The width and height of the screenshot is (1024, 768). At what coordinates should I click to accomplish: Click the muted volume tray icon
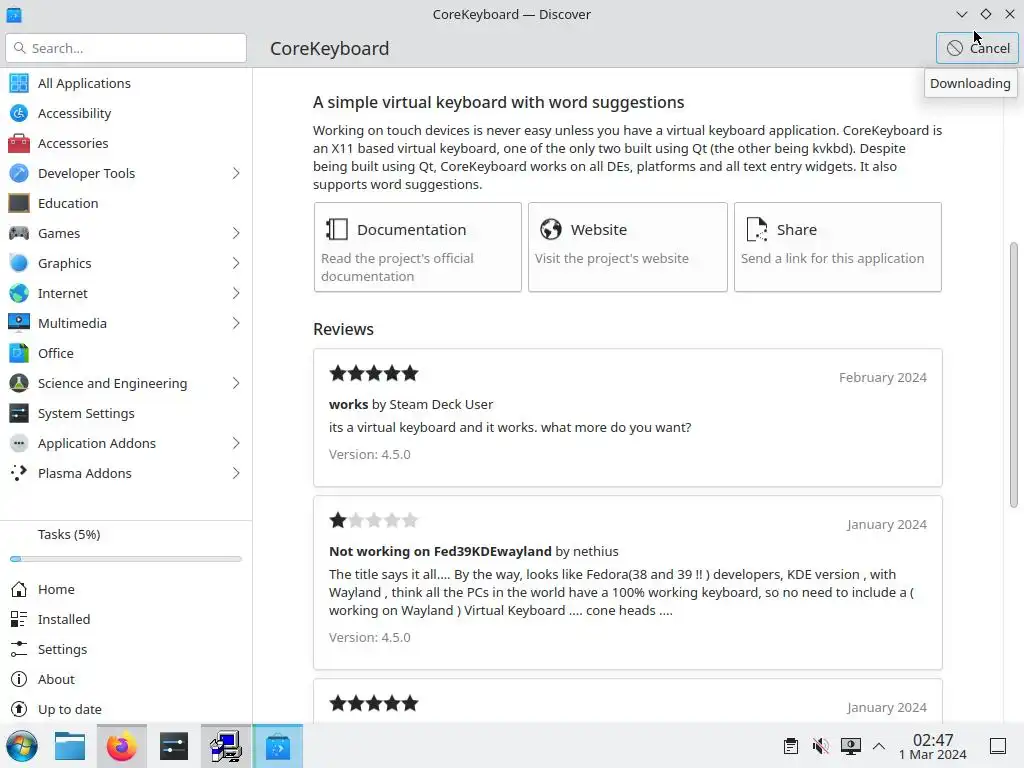pos(820,746)
